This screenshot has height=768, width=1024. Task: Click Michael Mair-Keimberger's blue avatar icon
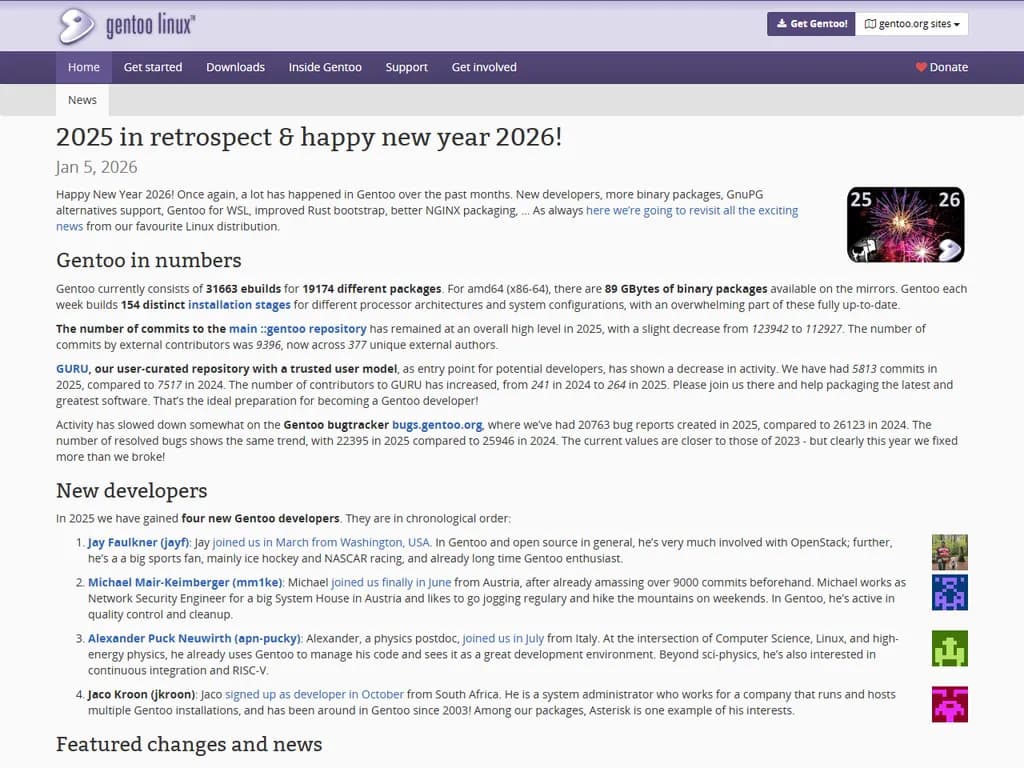[x=949, y=592]
